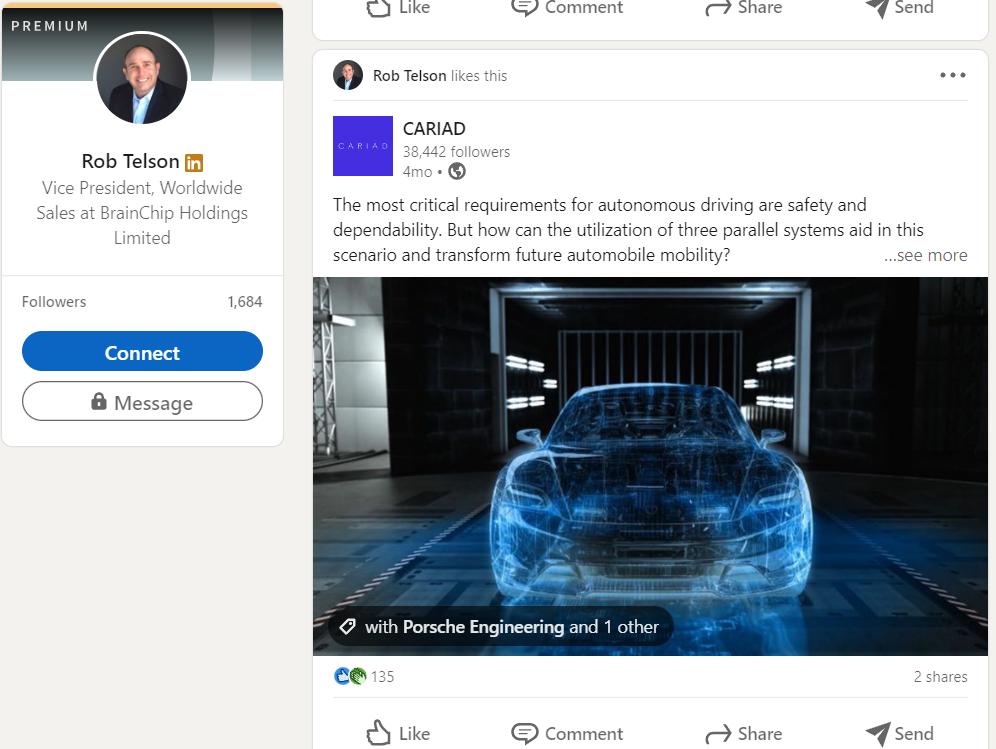Screen dimensions: 996x749
Task: Open Rob Telson's name in the profile card
Action: [130, 161]
